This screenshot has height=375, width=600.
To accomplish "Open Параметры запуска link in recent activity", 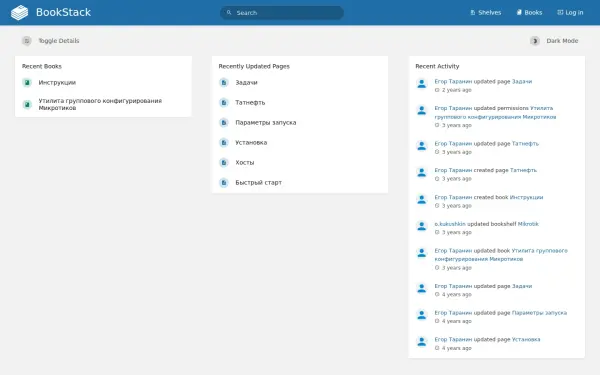I will coord(540,313).
